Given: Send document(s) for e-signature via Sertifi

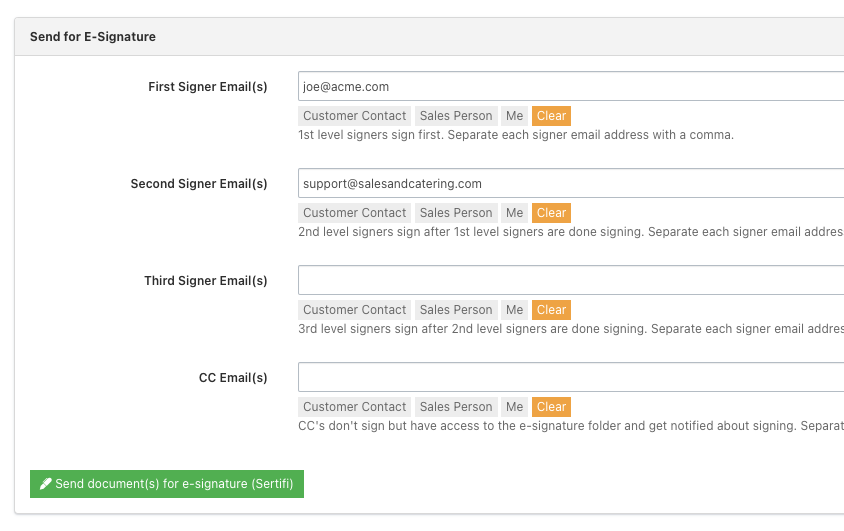Looking at the screenshot, I should 167,484.
